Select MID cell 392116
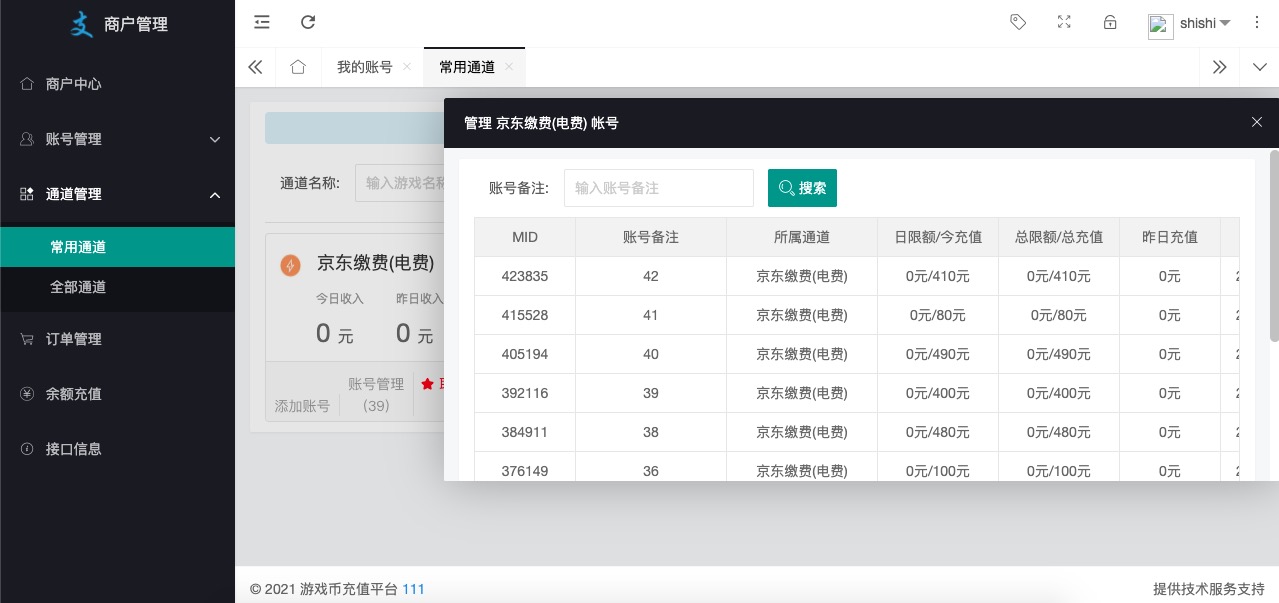This screenshot has width=1279, height=603. (525, 393)
